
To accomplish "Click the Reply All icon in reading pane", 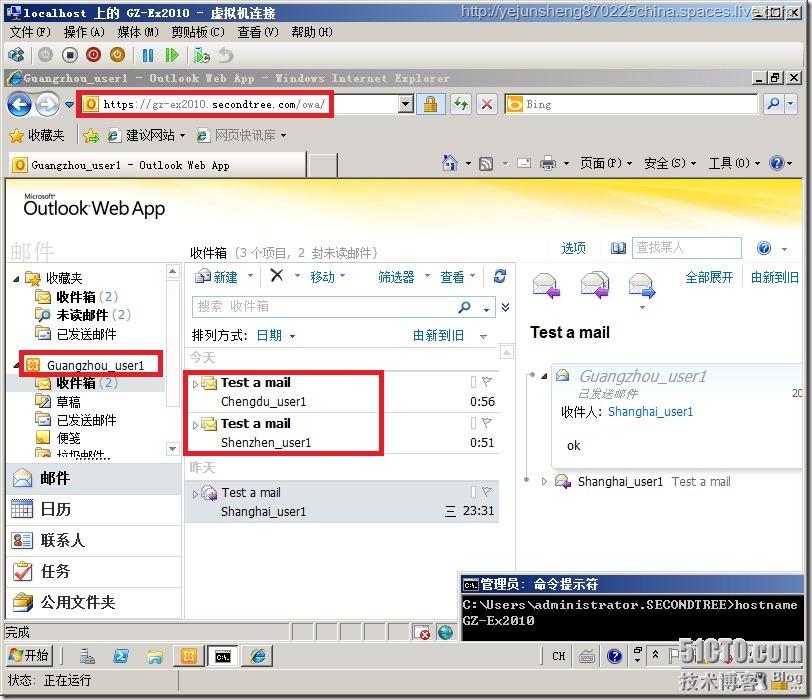I will 594,286.
